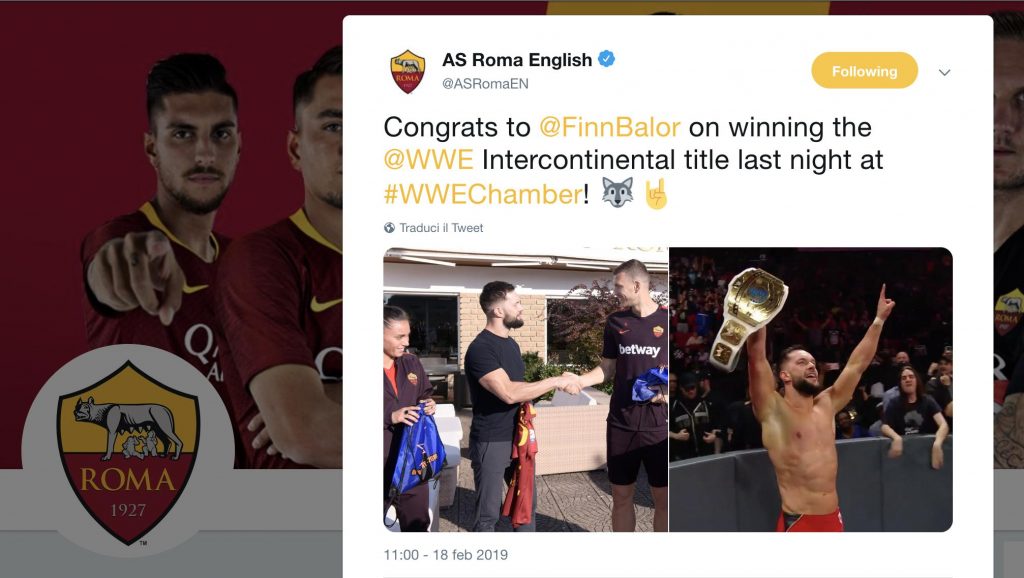The image size is (1024, 578).
Task: Click the Traduci il Tweet translate link
Action: pos(441,228)
